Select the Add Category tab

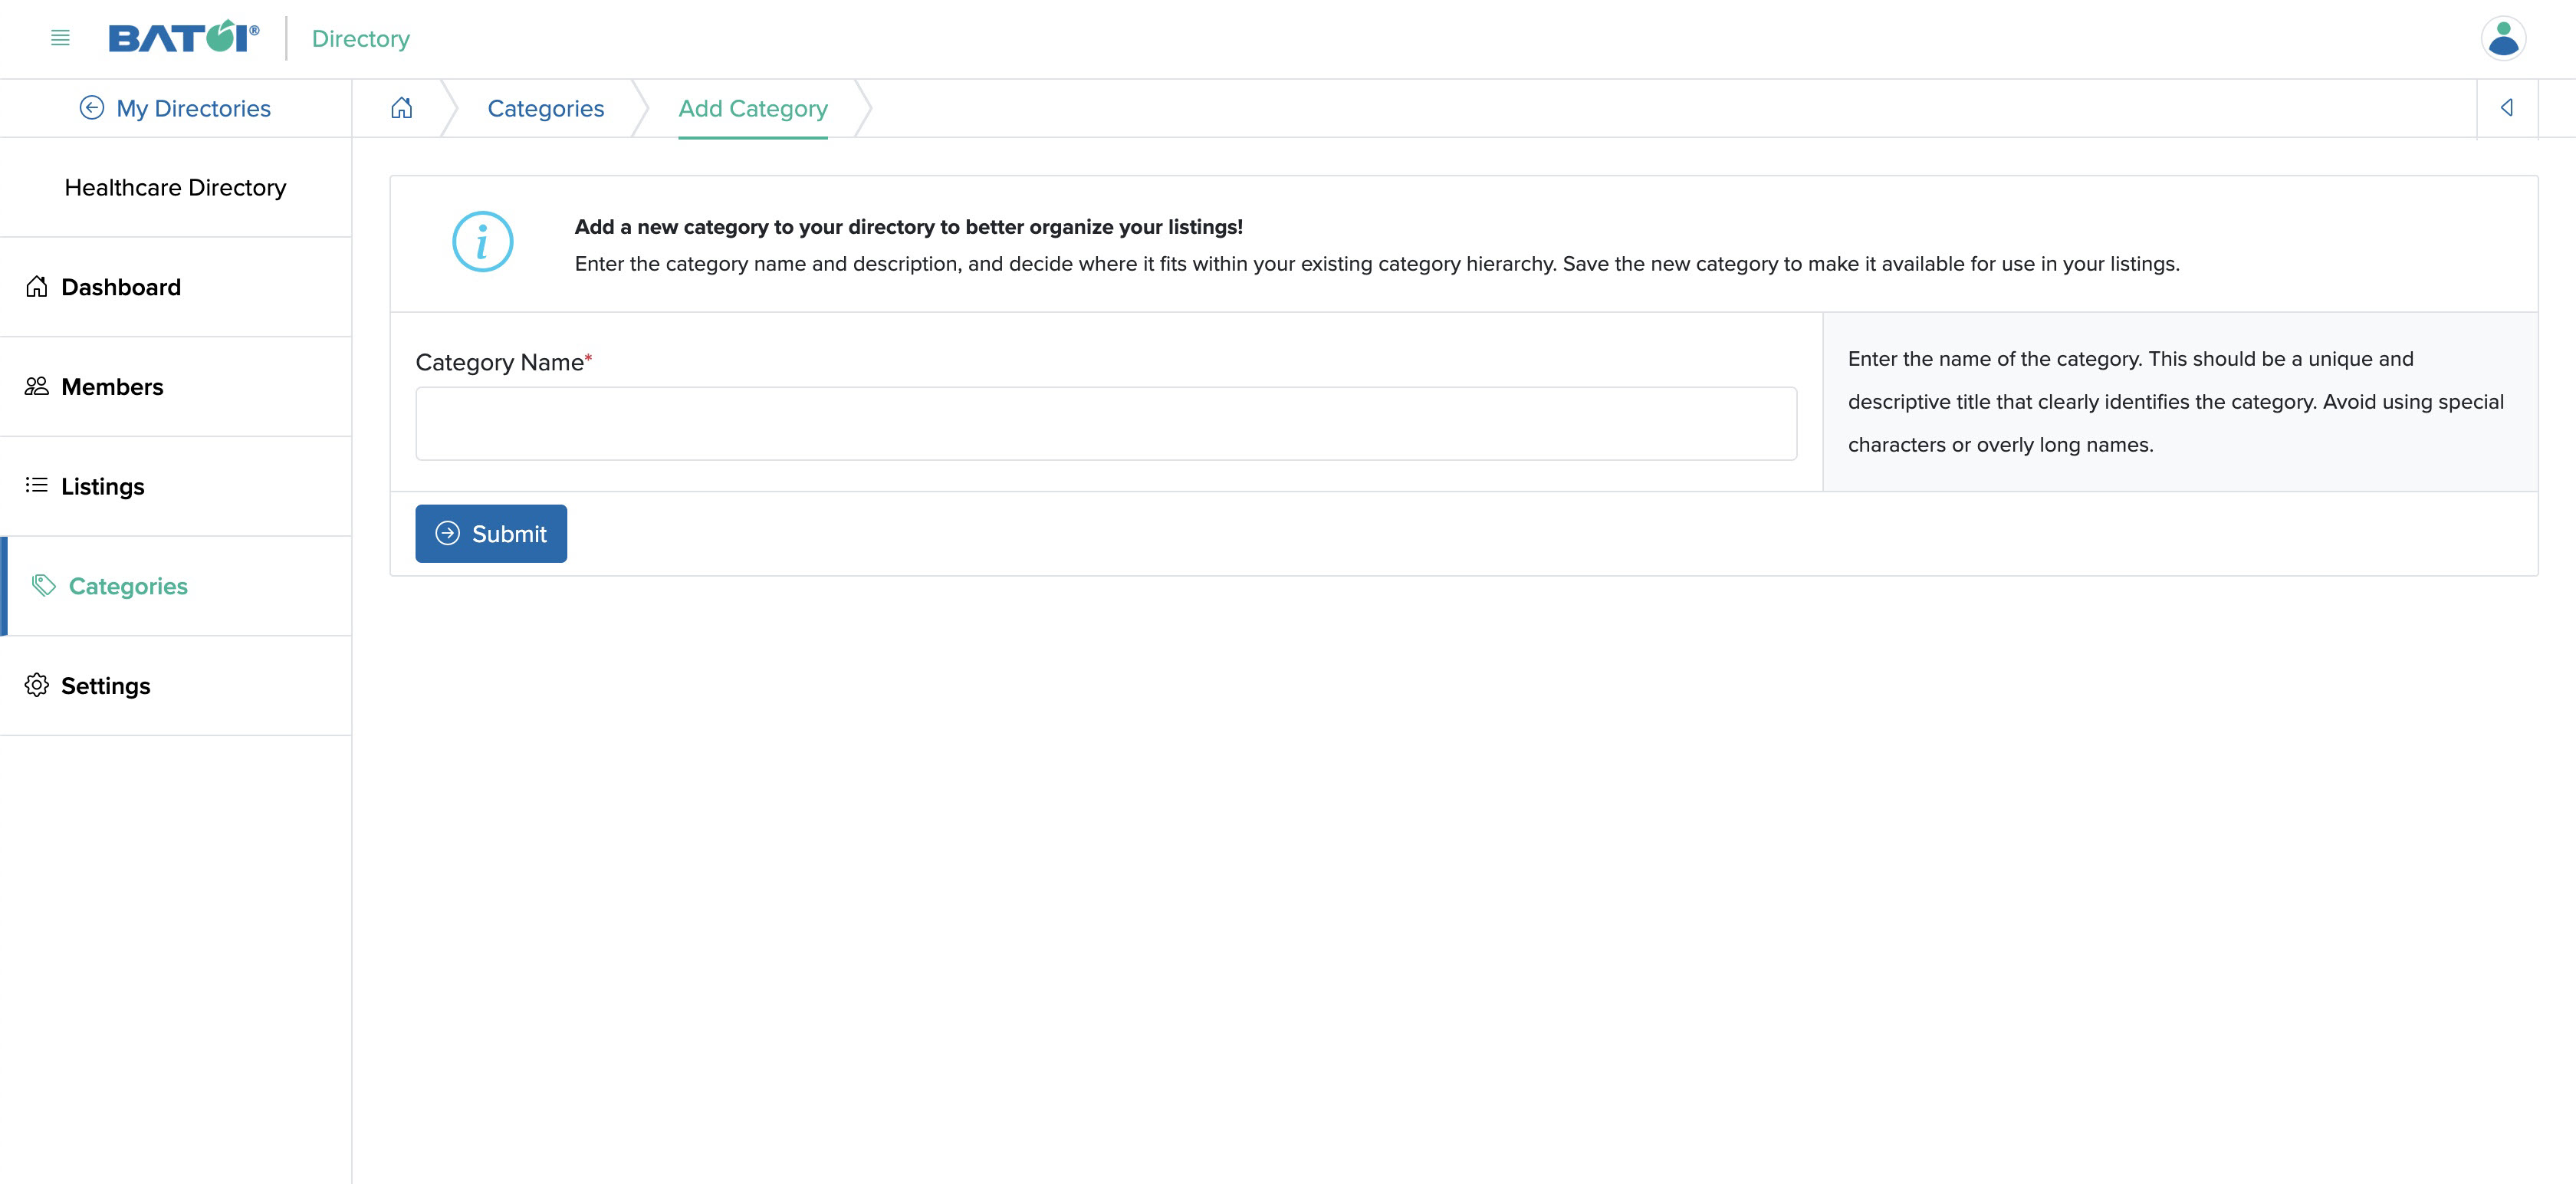click(752, 107)
